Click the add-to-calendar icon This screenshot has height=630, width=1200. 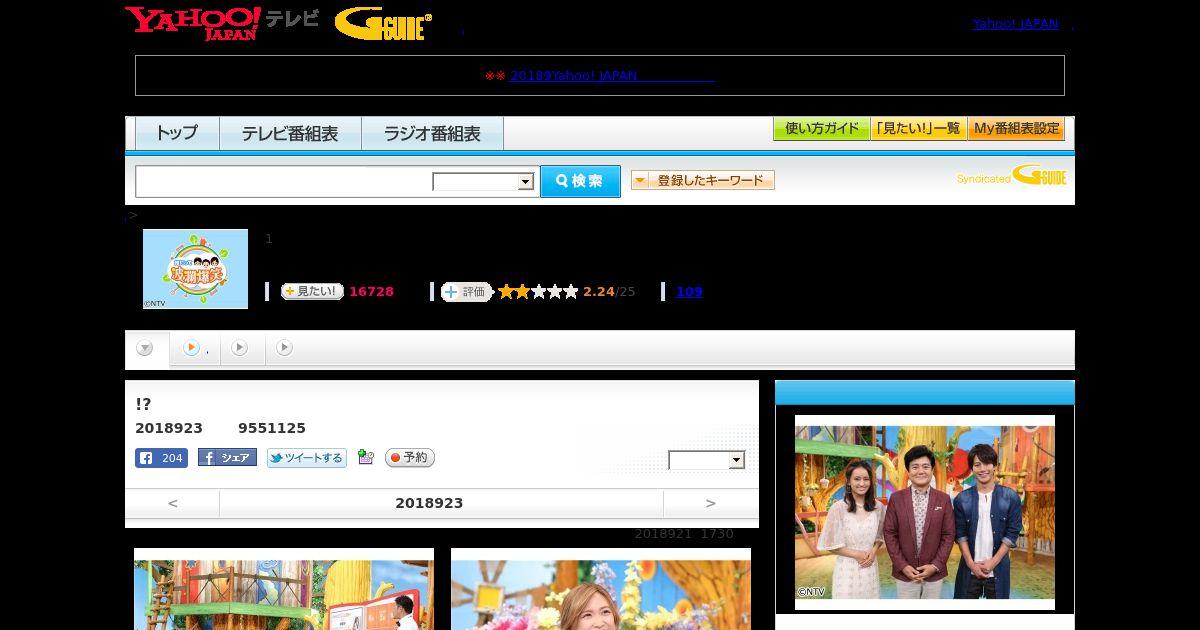click(366, 457)
